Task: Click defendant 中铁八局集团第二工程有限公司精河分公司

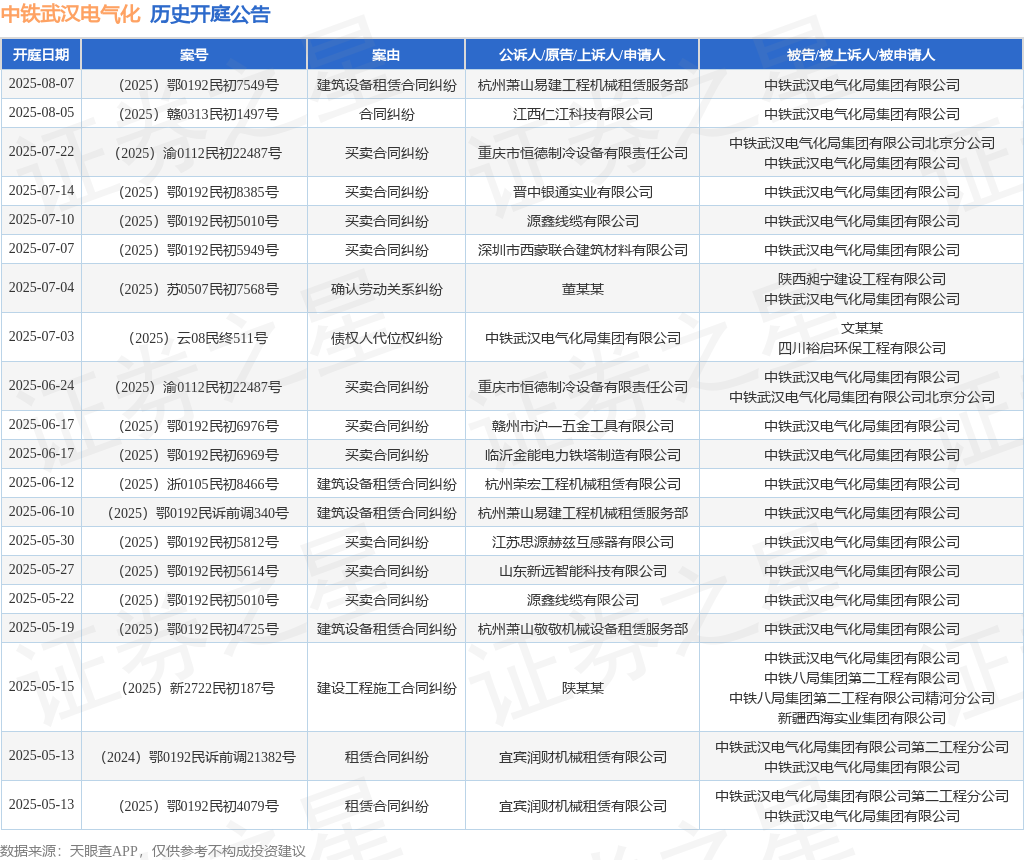Action: (x=862, y=698)
